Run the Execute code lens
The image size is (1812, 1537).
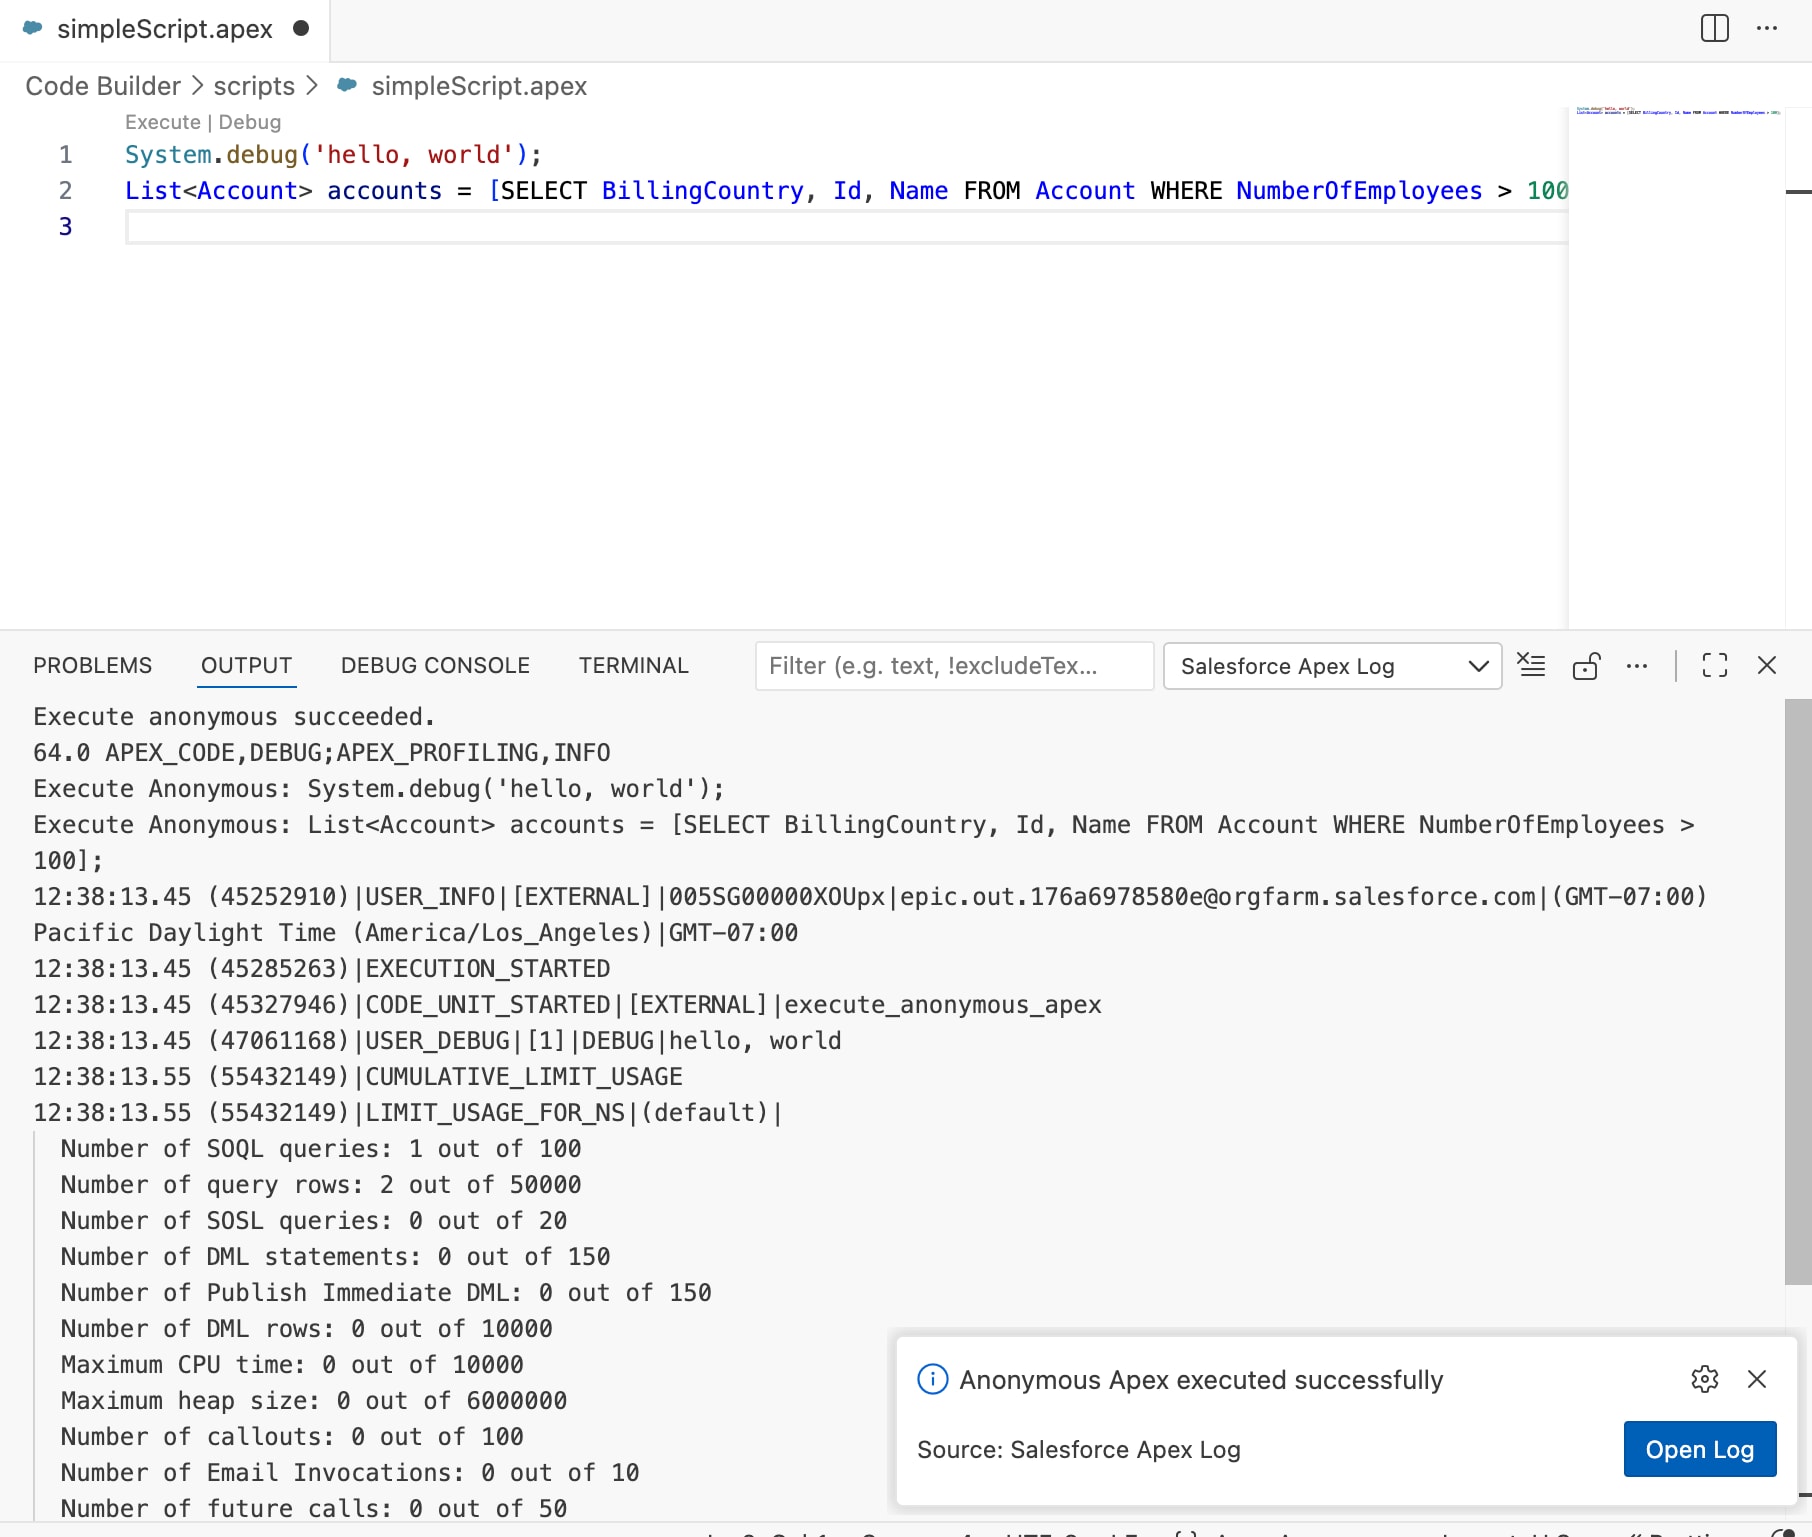pos(162,122)
